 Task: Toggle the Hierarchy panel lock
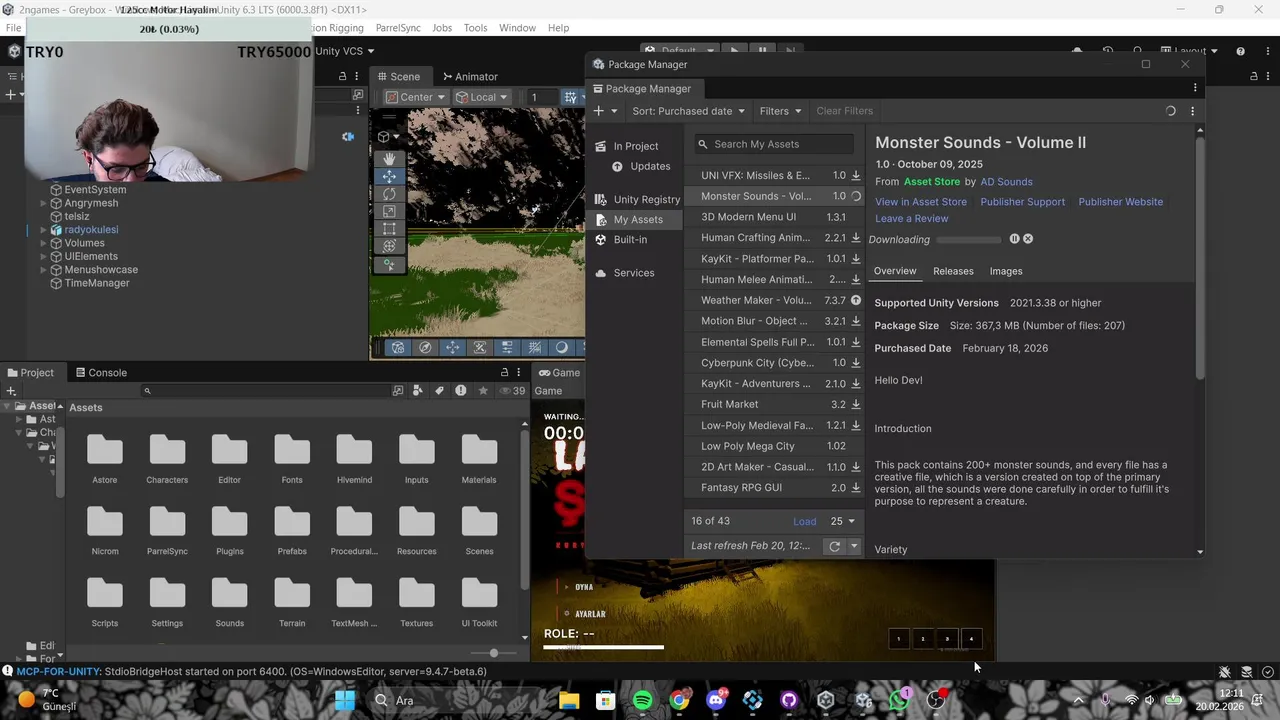pos(342,77)
